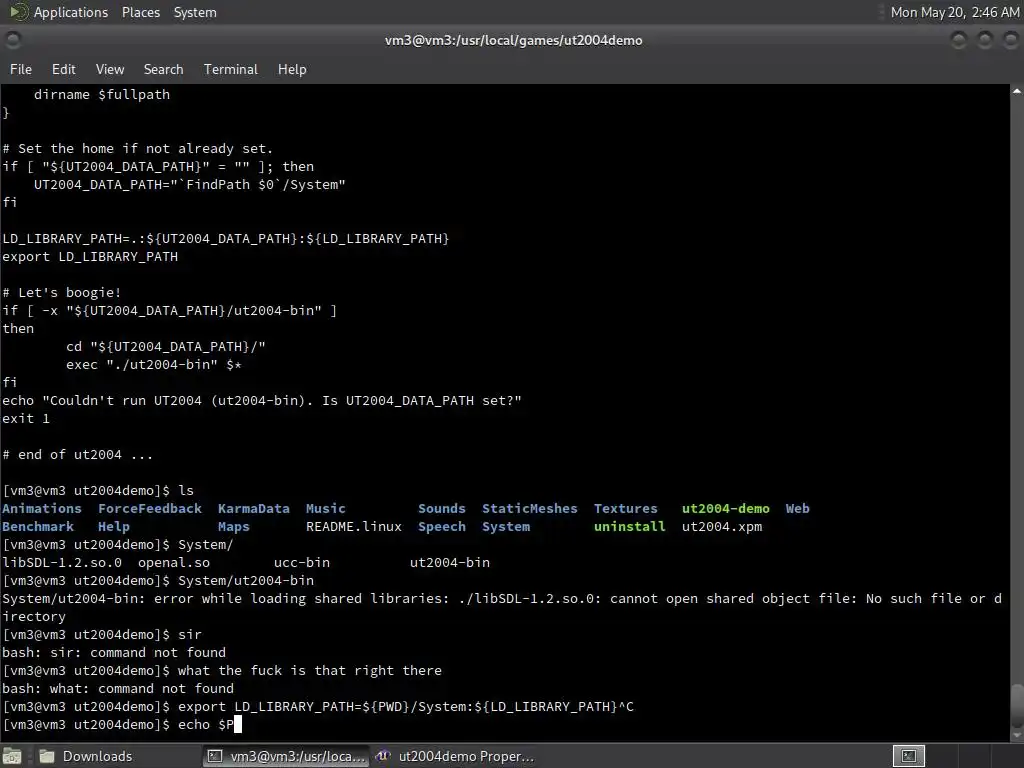Image resolution: width=1024 pixels, height=768 pixels.
Task: Switch to ut2004demo Properties taskbar window
Action: tap(455, 756)
